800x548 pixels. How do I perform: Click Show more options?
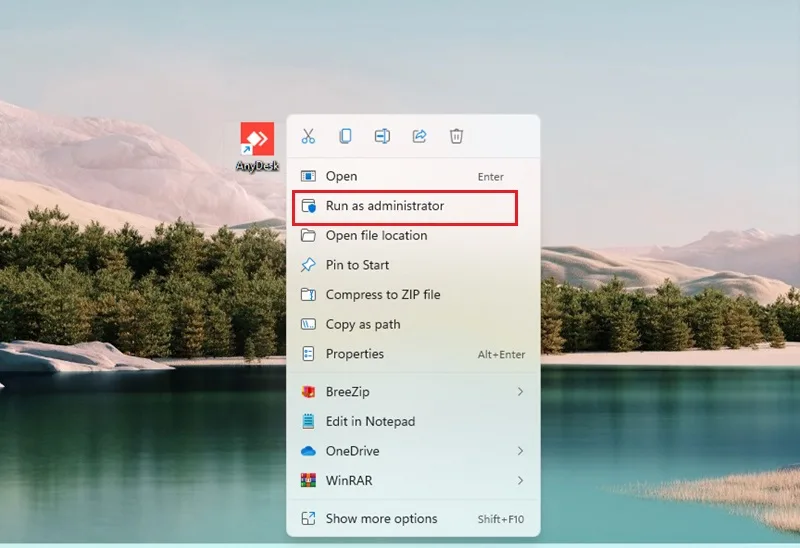pos(413,519)
